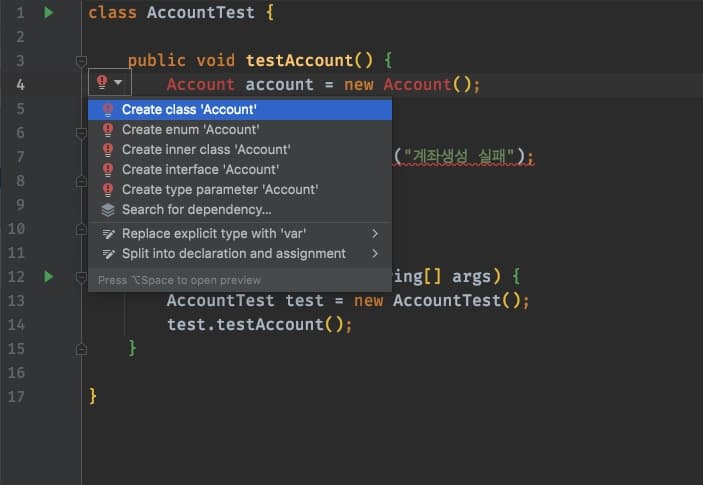Run the main method from the gutter arrow on line 12
The height and width of the screenshot is (485, 703).
[49, 277]
